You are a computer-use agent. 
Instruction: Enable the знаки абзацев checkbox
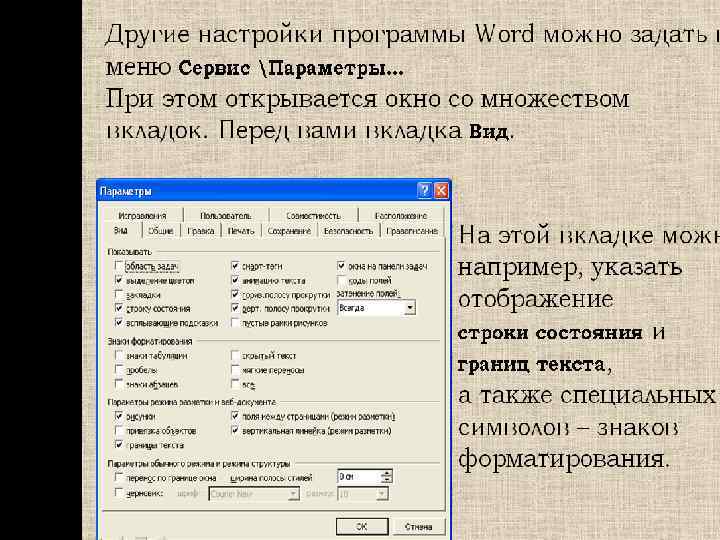(x=119, y=384)
